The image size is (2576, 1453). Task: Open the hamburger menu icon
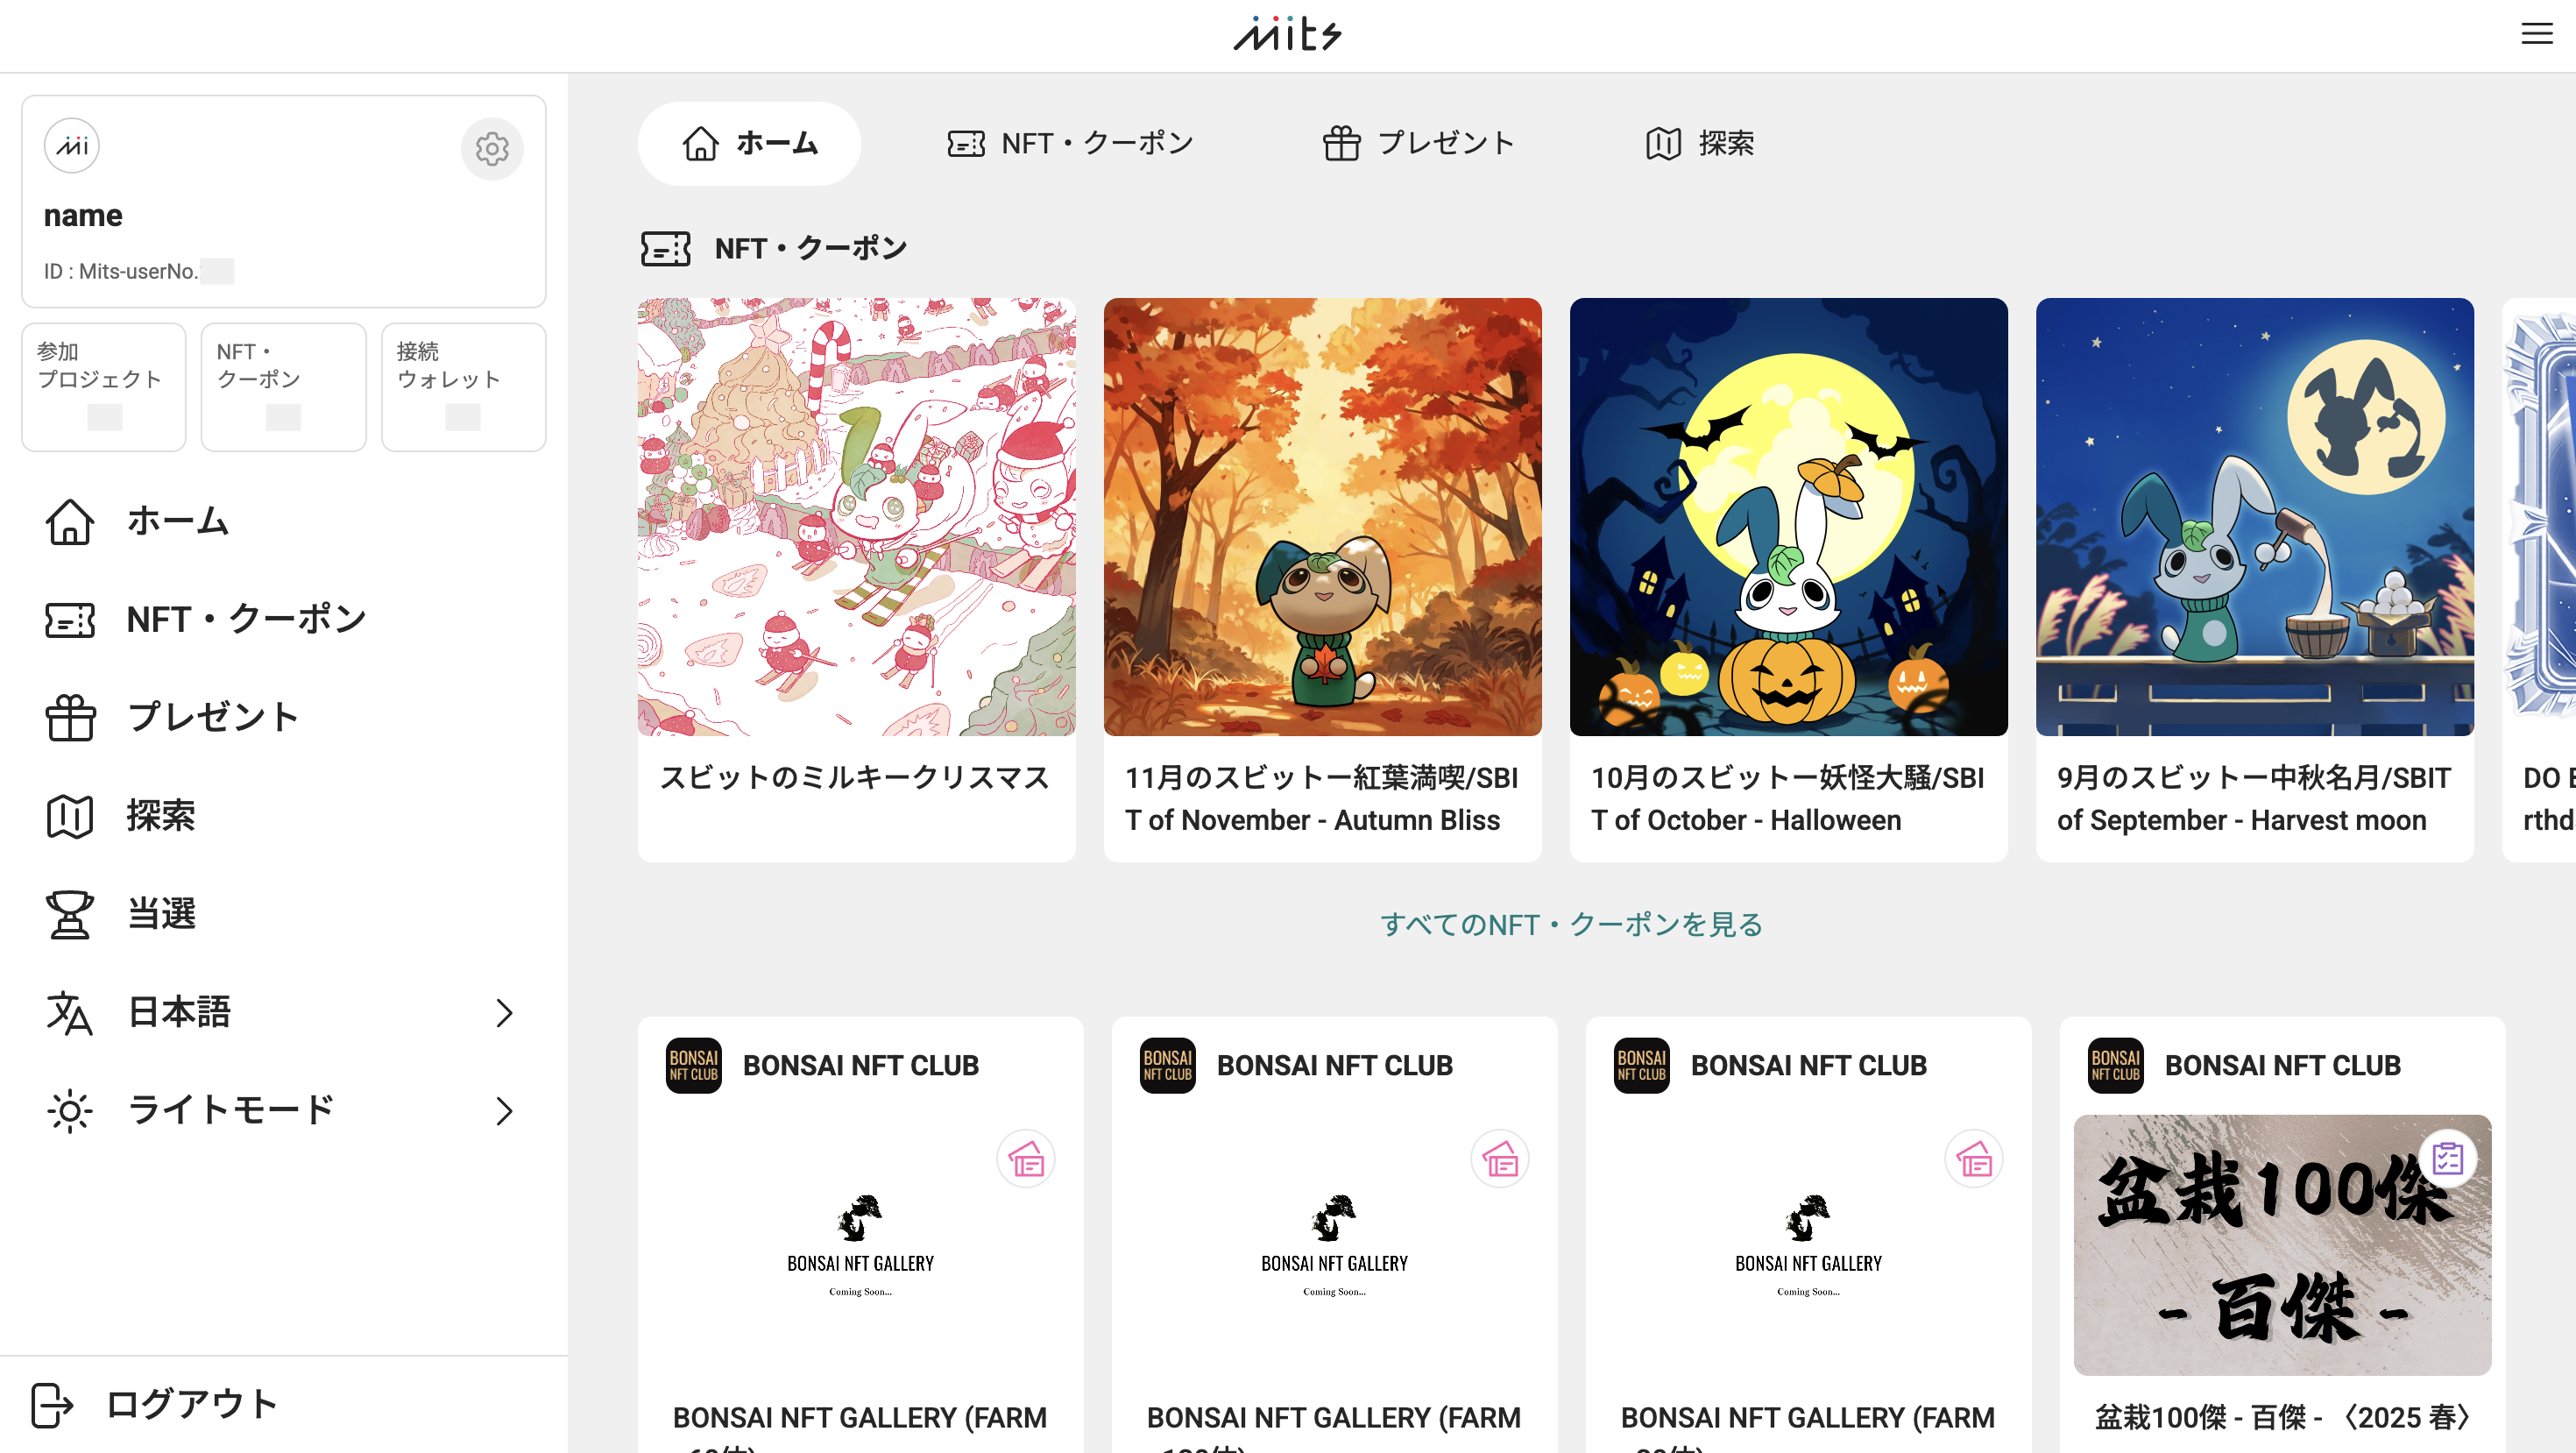pos(2536,34)
